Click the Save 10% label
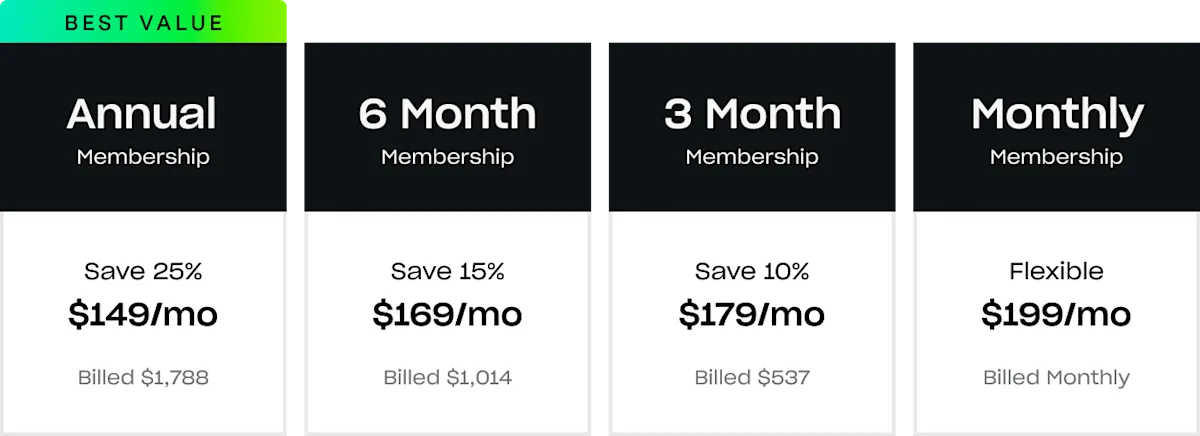Screen dimensions: 1200x436 [x=752, y=271]
